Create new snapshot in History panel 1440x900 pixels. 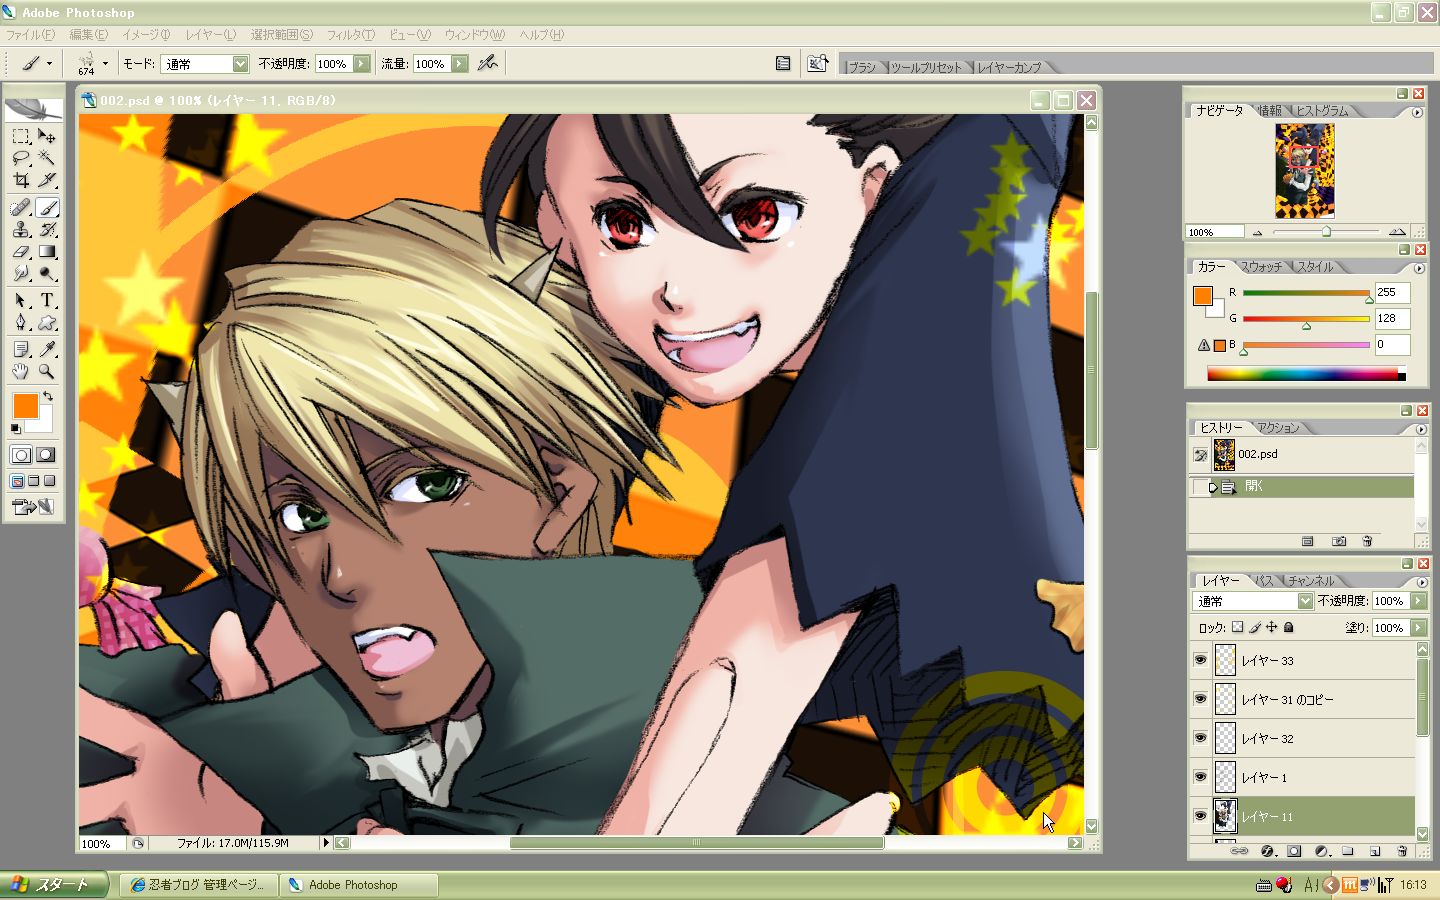[1339, 541]
